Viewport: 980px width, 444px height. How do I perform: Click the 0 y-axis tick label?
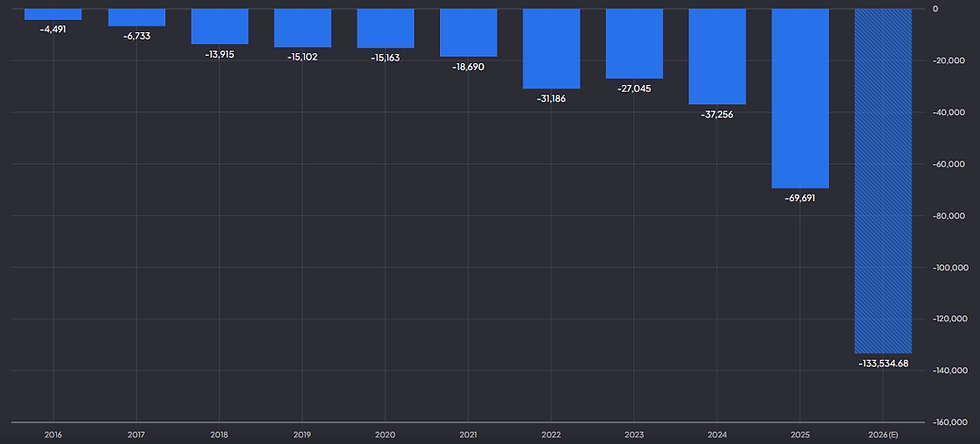[x=936, y=9]
